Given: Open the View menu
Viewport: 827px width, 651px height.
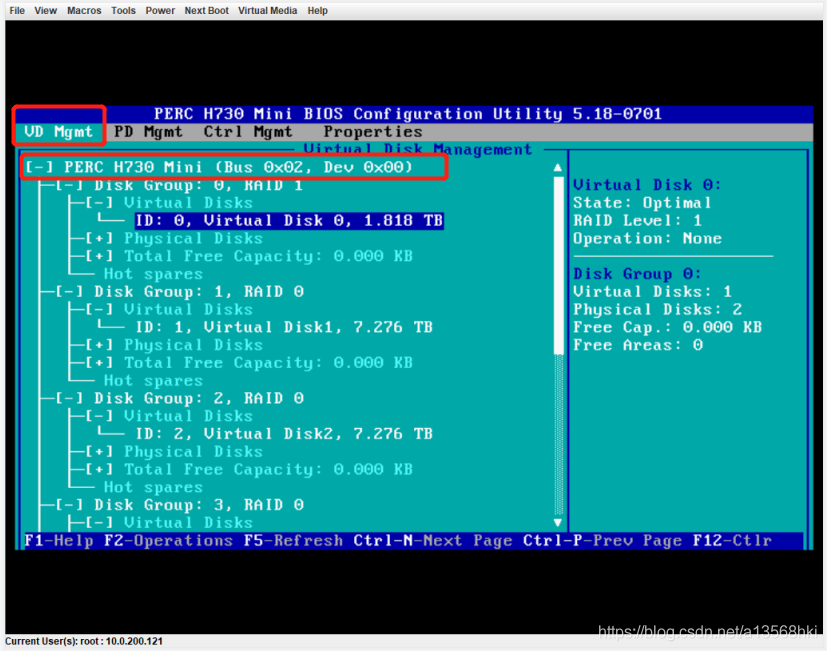Looking at the screenshot, I should [x=45, y=11].
